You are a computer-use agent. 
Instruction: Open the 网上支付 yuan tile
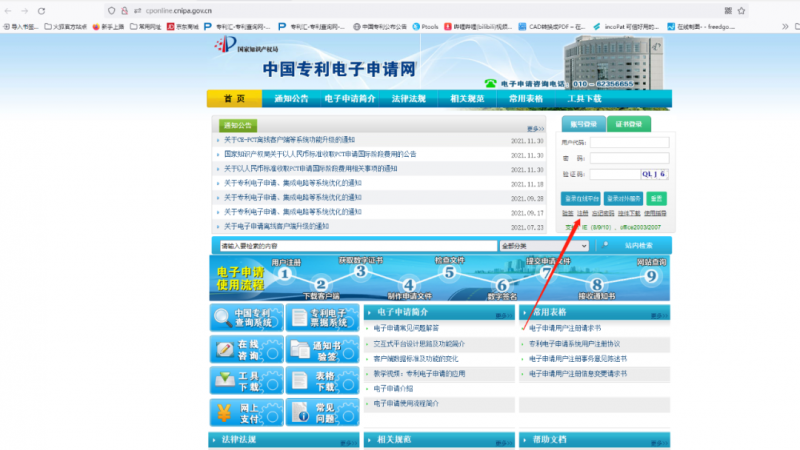246,412
